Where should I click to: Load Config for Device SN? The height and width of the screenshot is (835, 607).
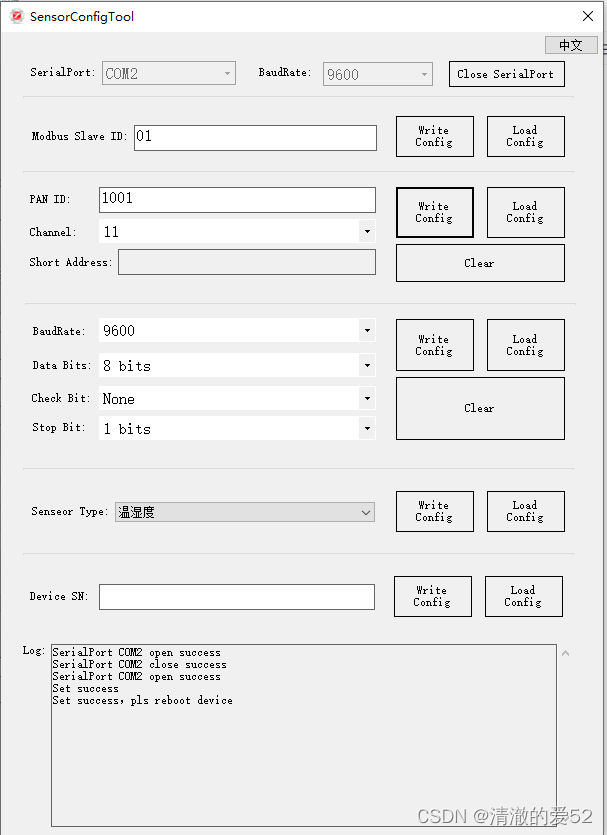[524, 596]
